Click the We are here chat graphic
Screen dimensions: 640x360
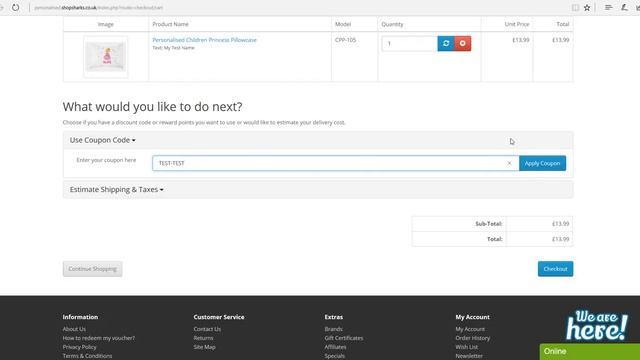597,325
